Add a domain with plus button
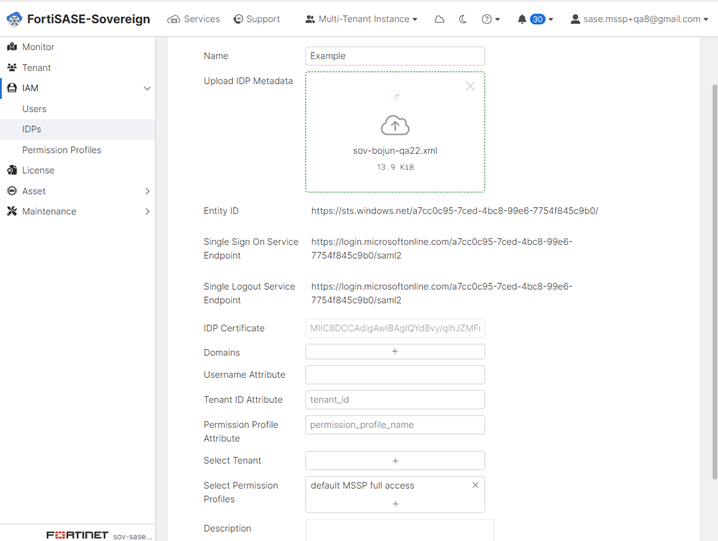This screenshot has height=541, width=718. pyautogui.click(x=395, y=352)
